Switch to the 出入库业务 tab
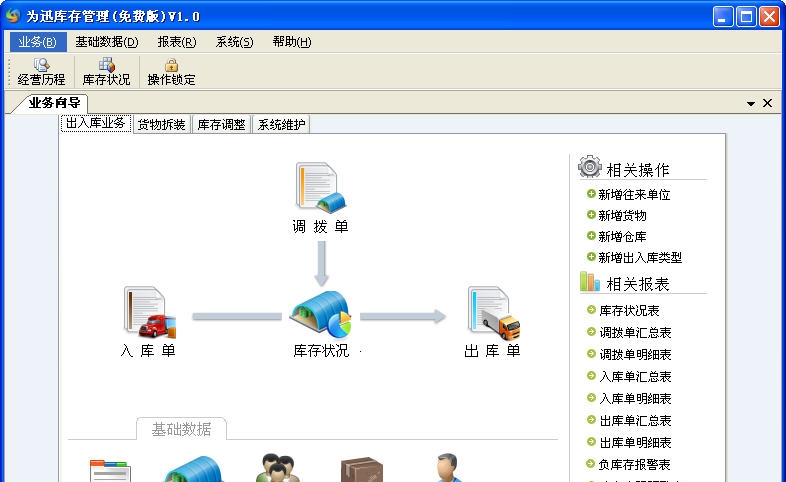 (96, 124)
